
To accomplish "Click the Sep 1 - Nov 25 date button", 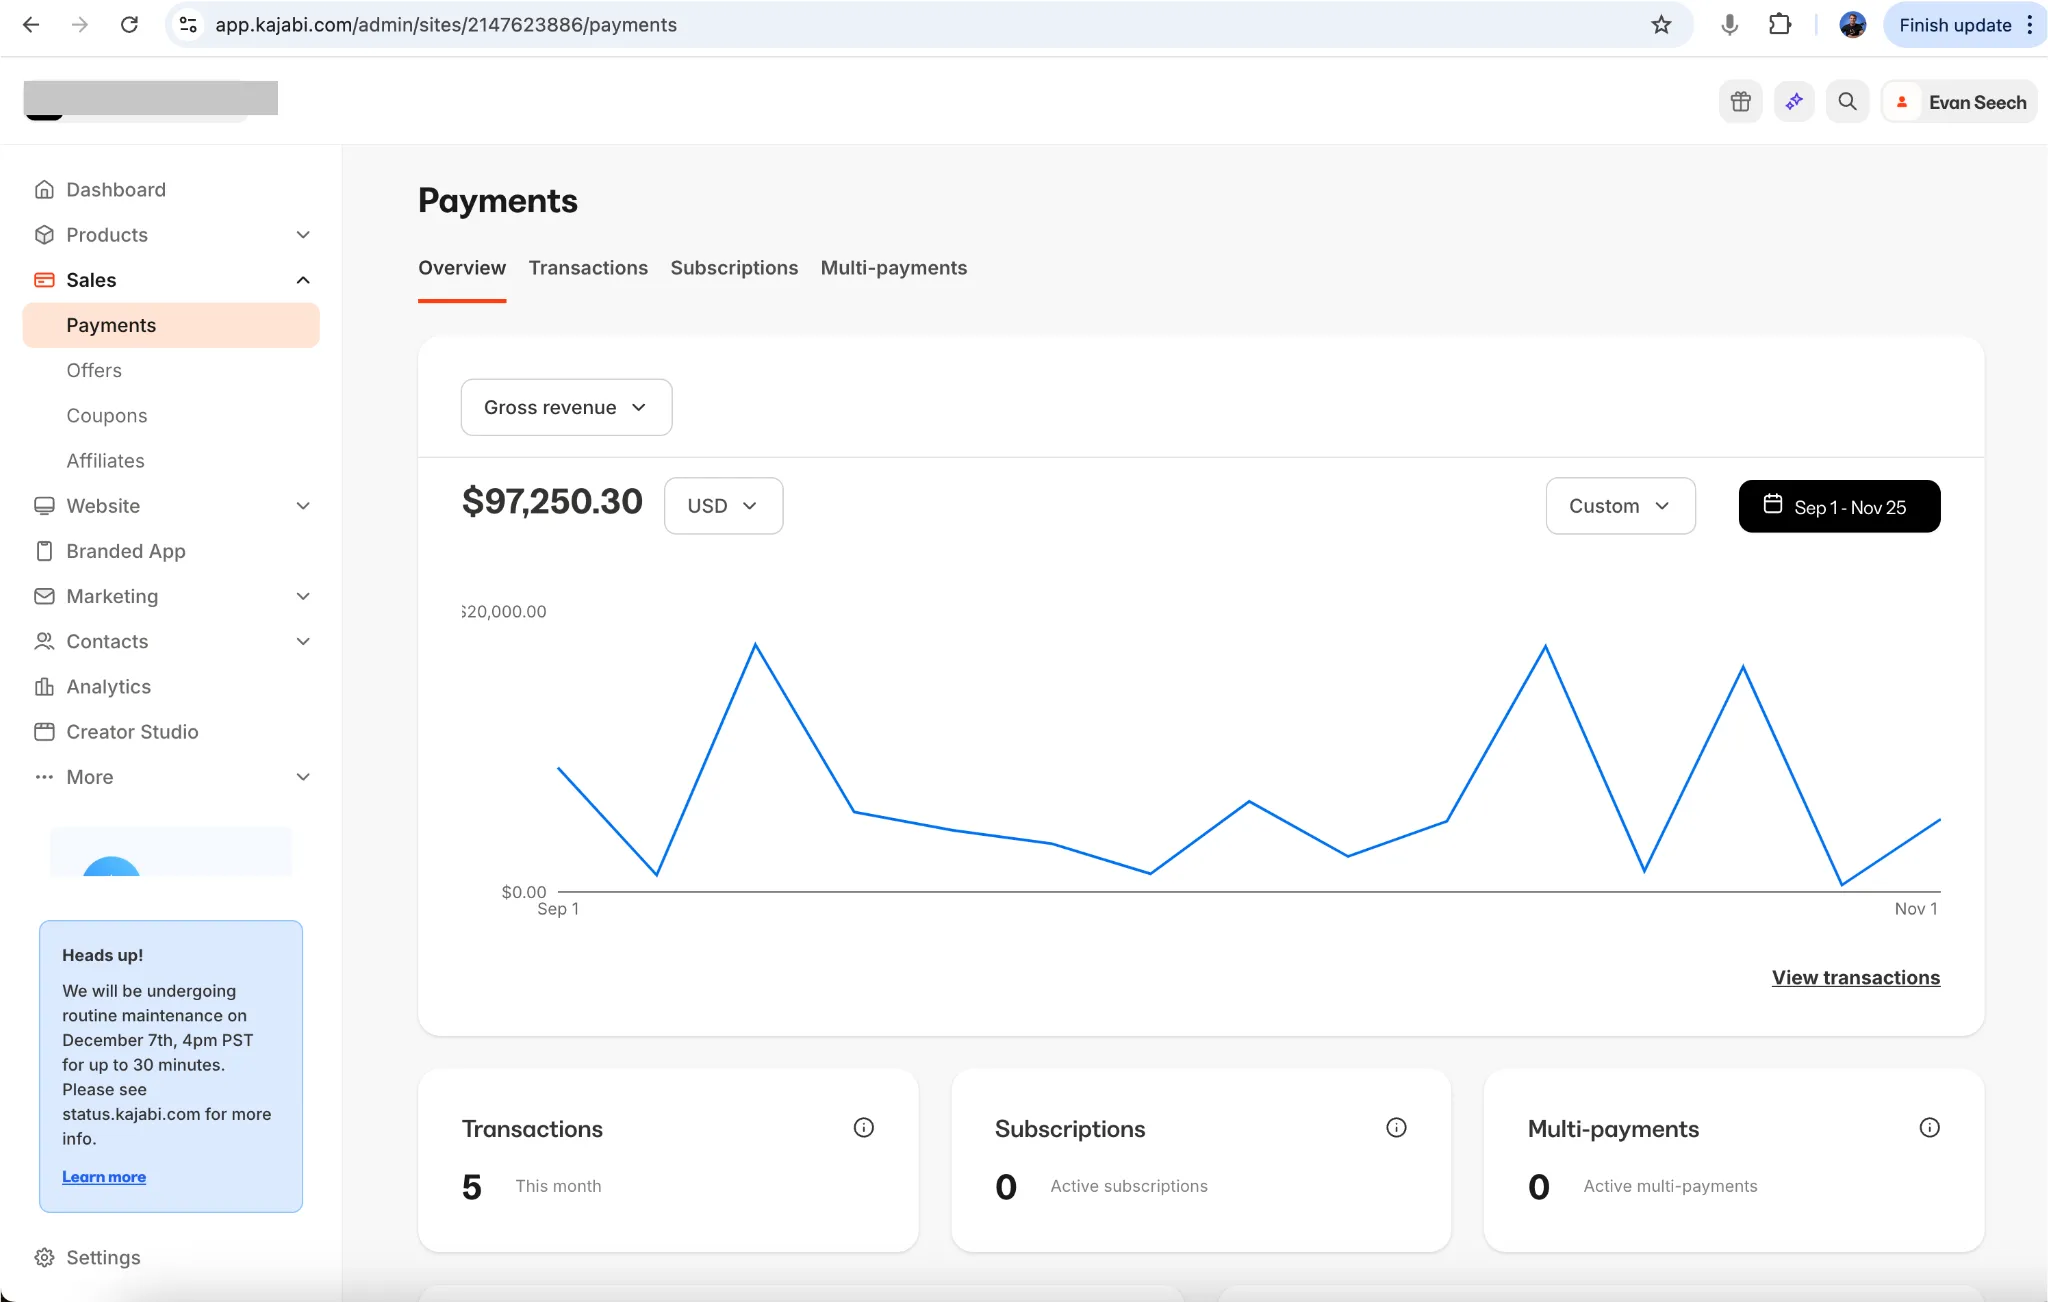I will (x=1839, y=507).
